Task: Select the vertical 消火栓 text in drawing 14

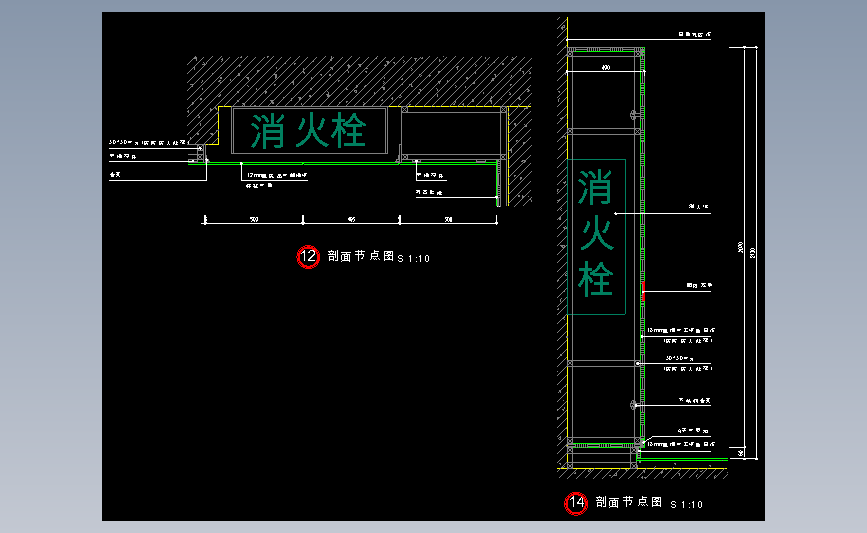Action: 596,233
